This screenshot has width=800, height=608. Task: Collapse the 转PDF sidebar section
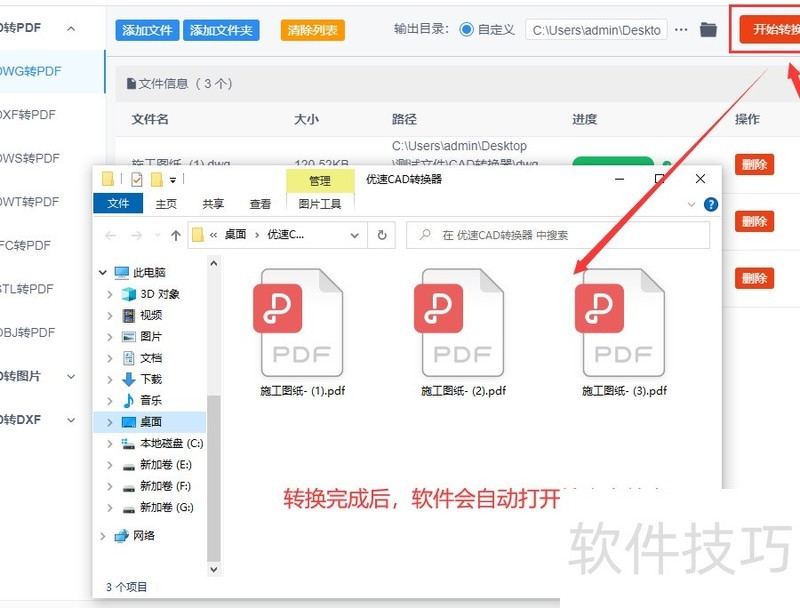(x=71, y=28)
